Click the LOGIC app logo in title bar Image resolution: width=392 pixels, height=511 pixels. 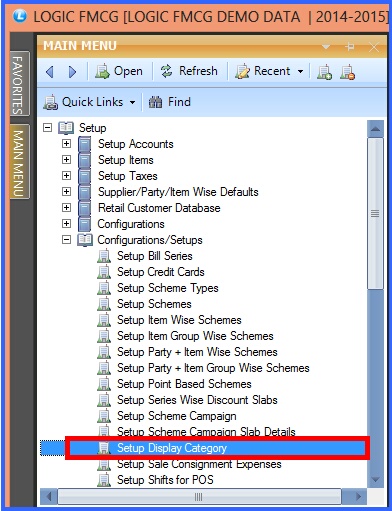tap(20, 16)
